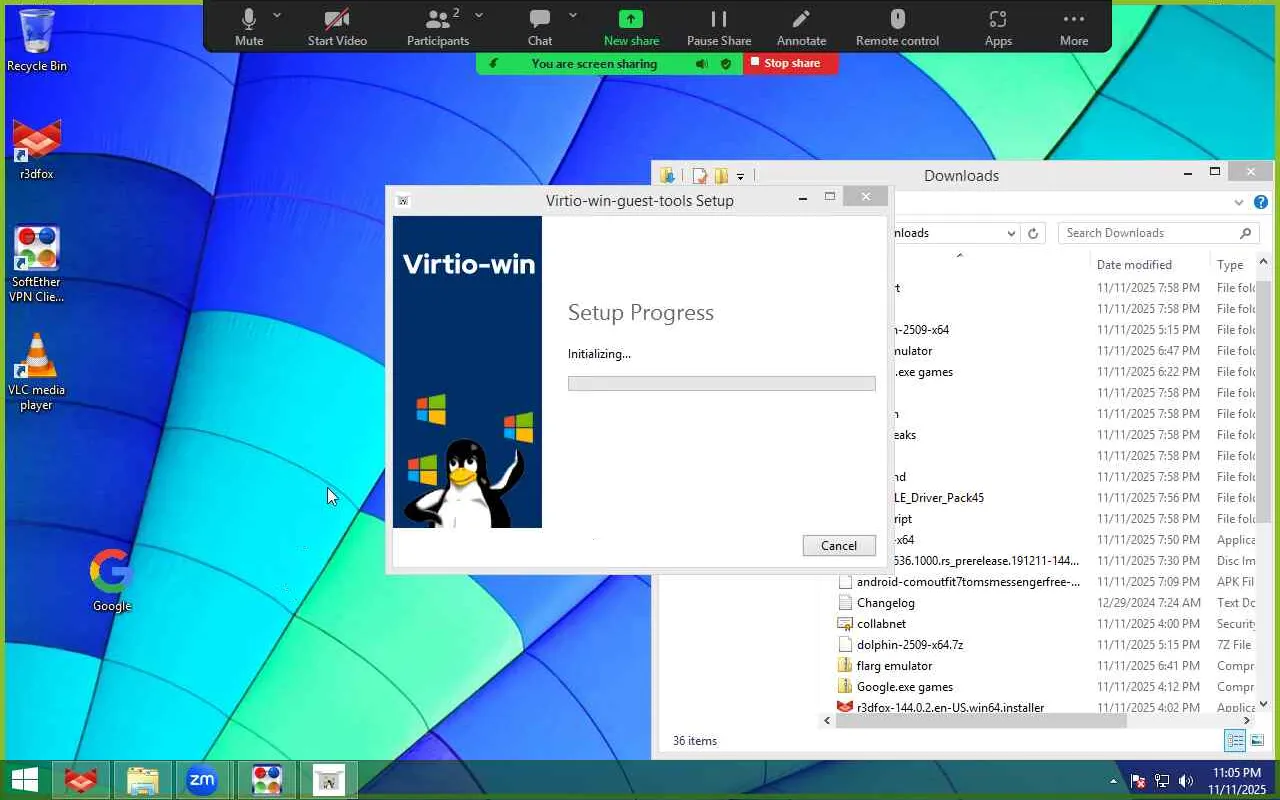The image size is (1280, 800).
Task: Open the Zoom Chat panel
Action: (540, 27)
